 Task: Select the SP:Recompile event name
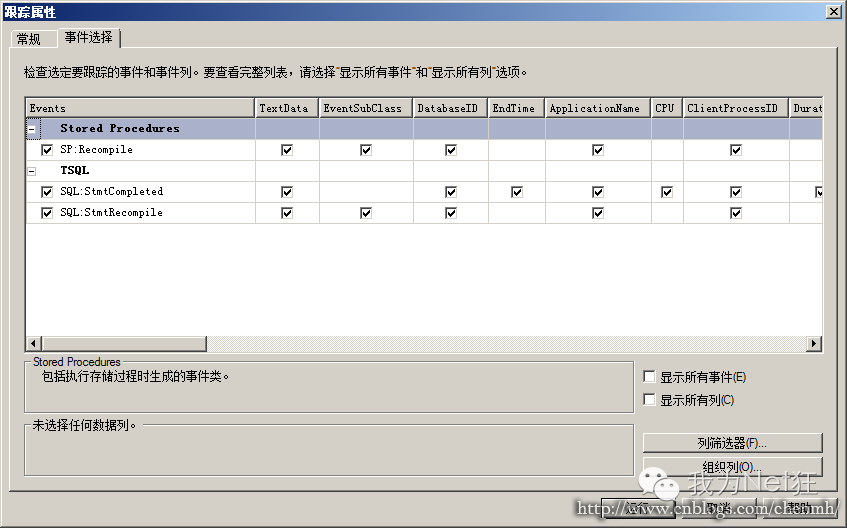96,150
